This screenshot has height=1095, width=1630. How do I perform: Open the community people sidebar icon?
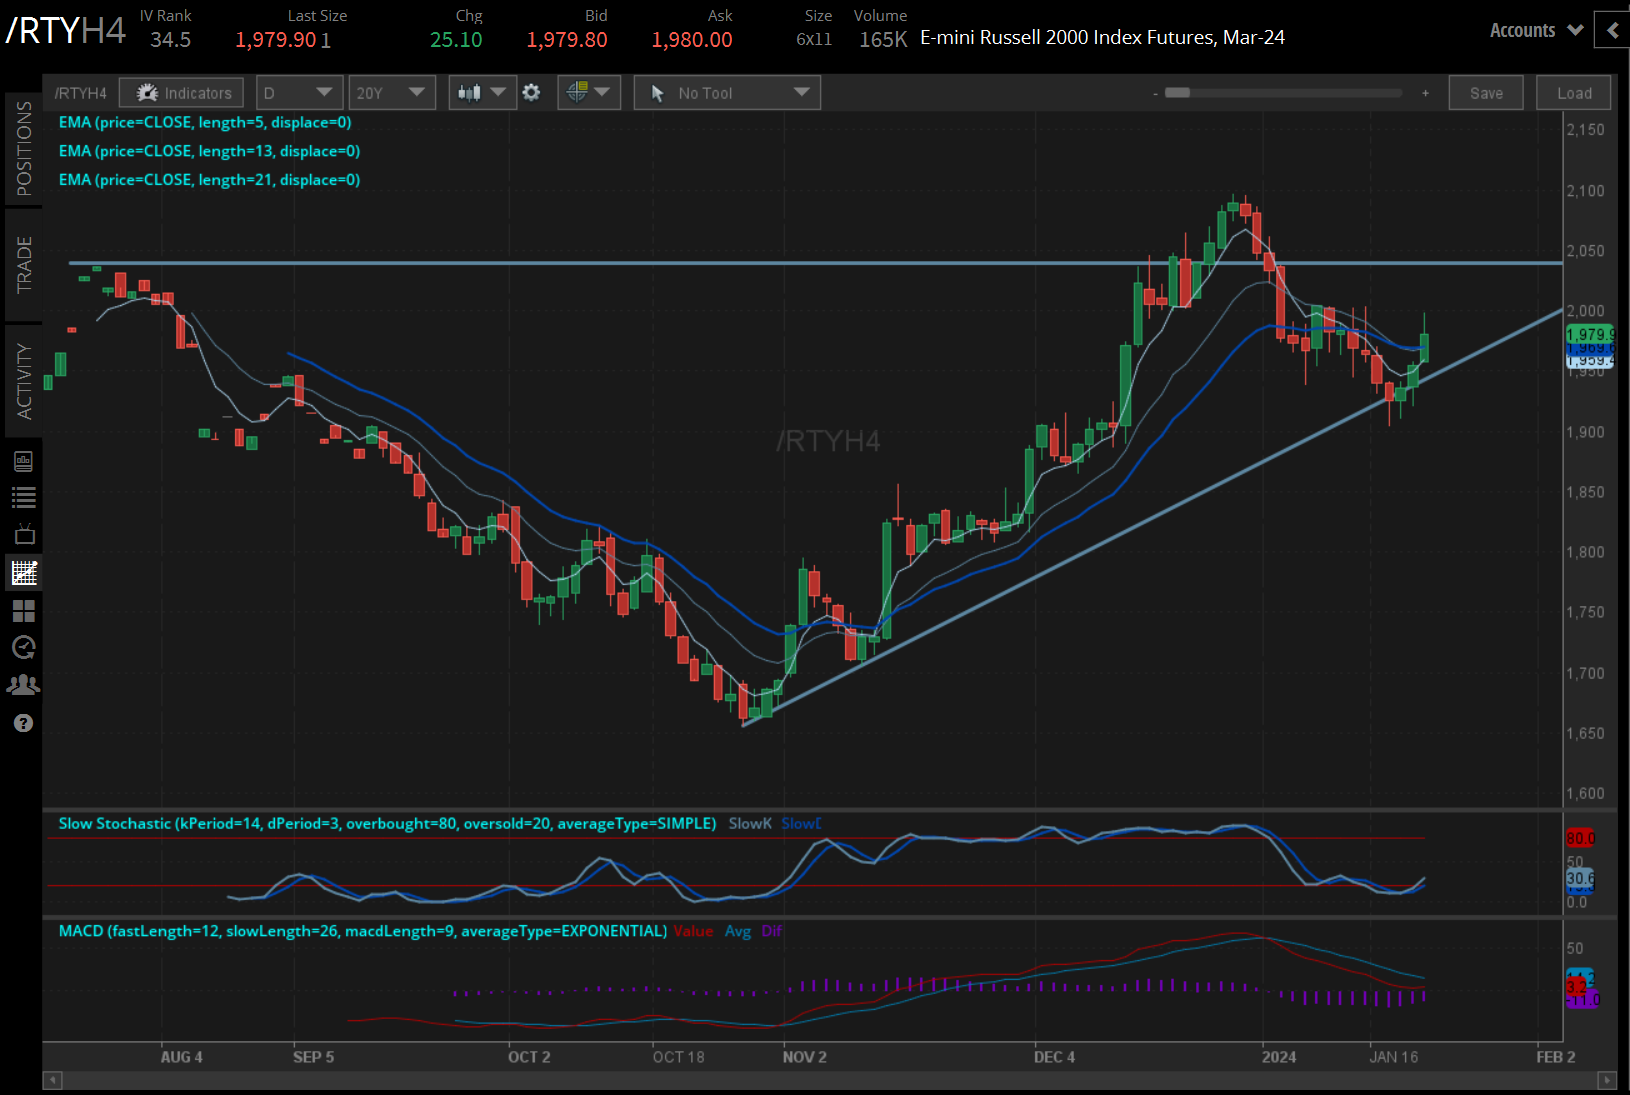(x=24, y=685)
